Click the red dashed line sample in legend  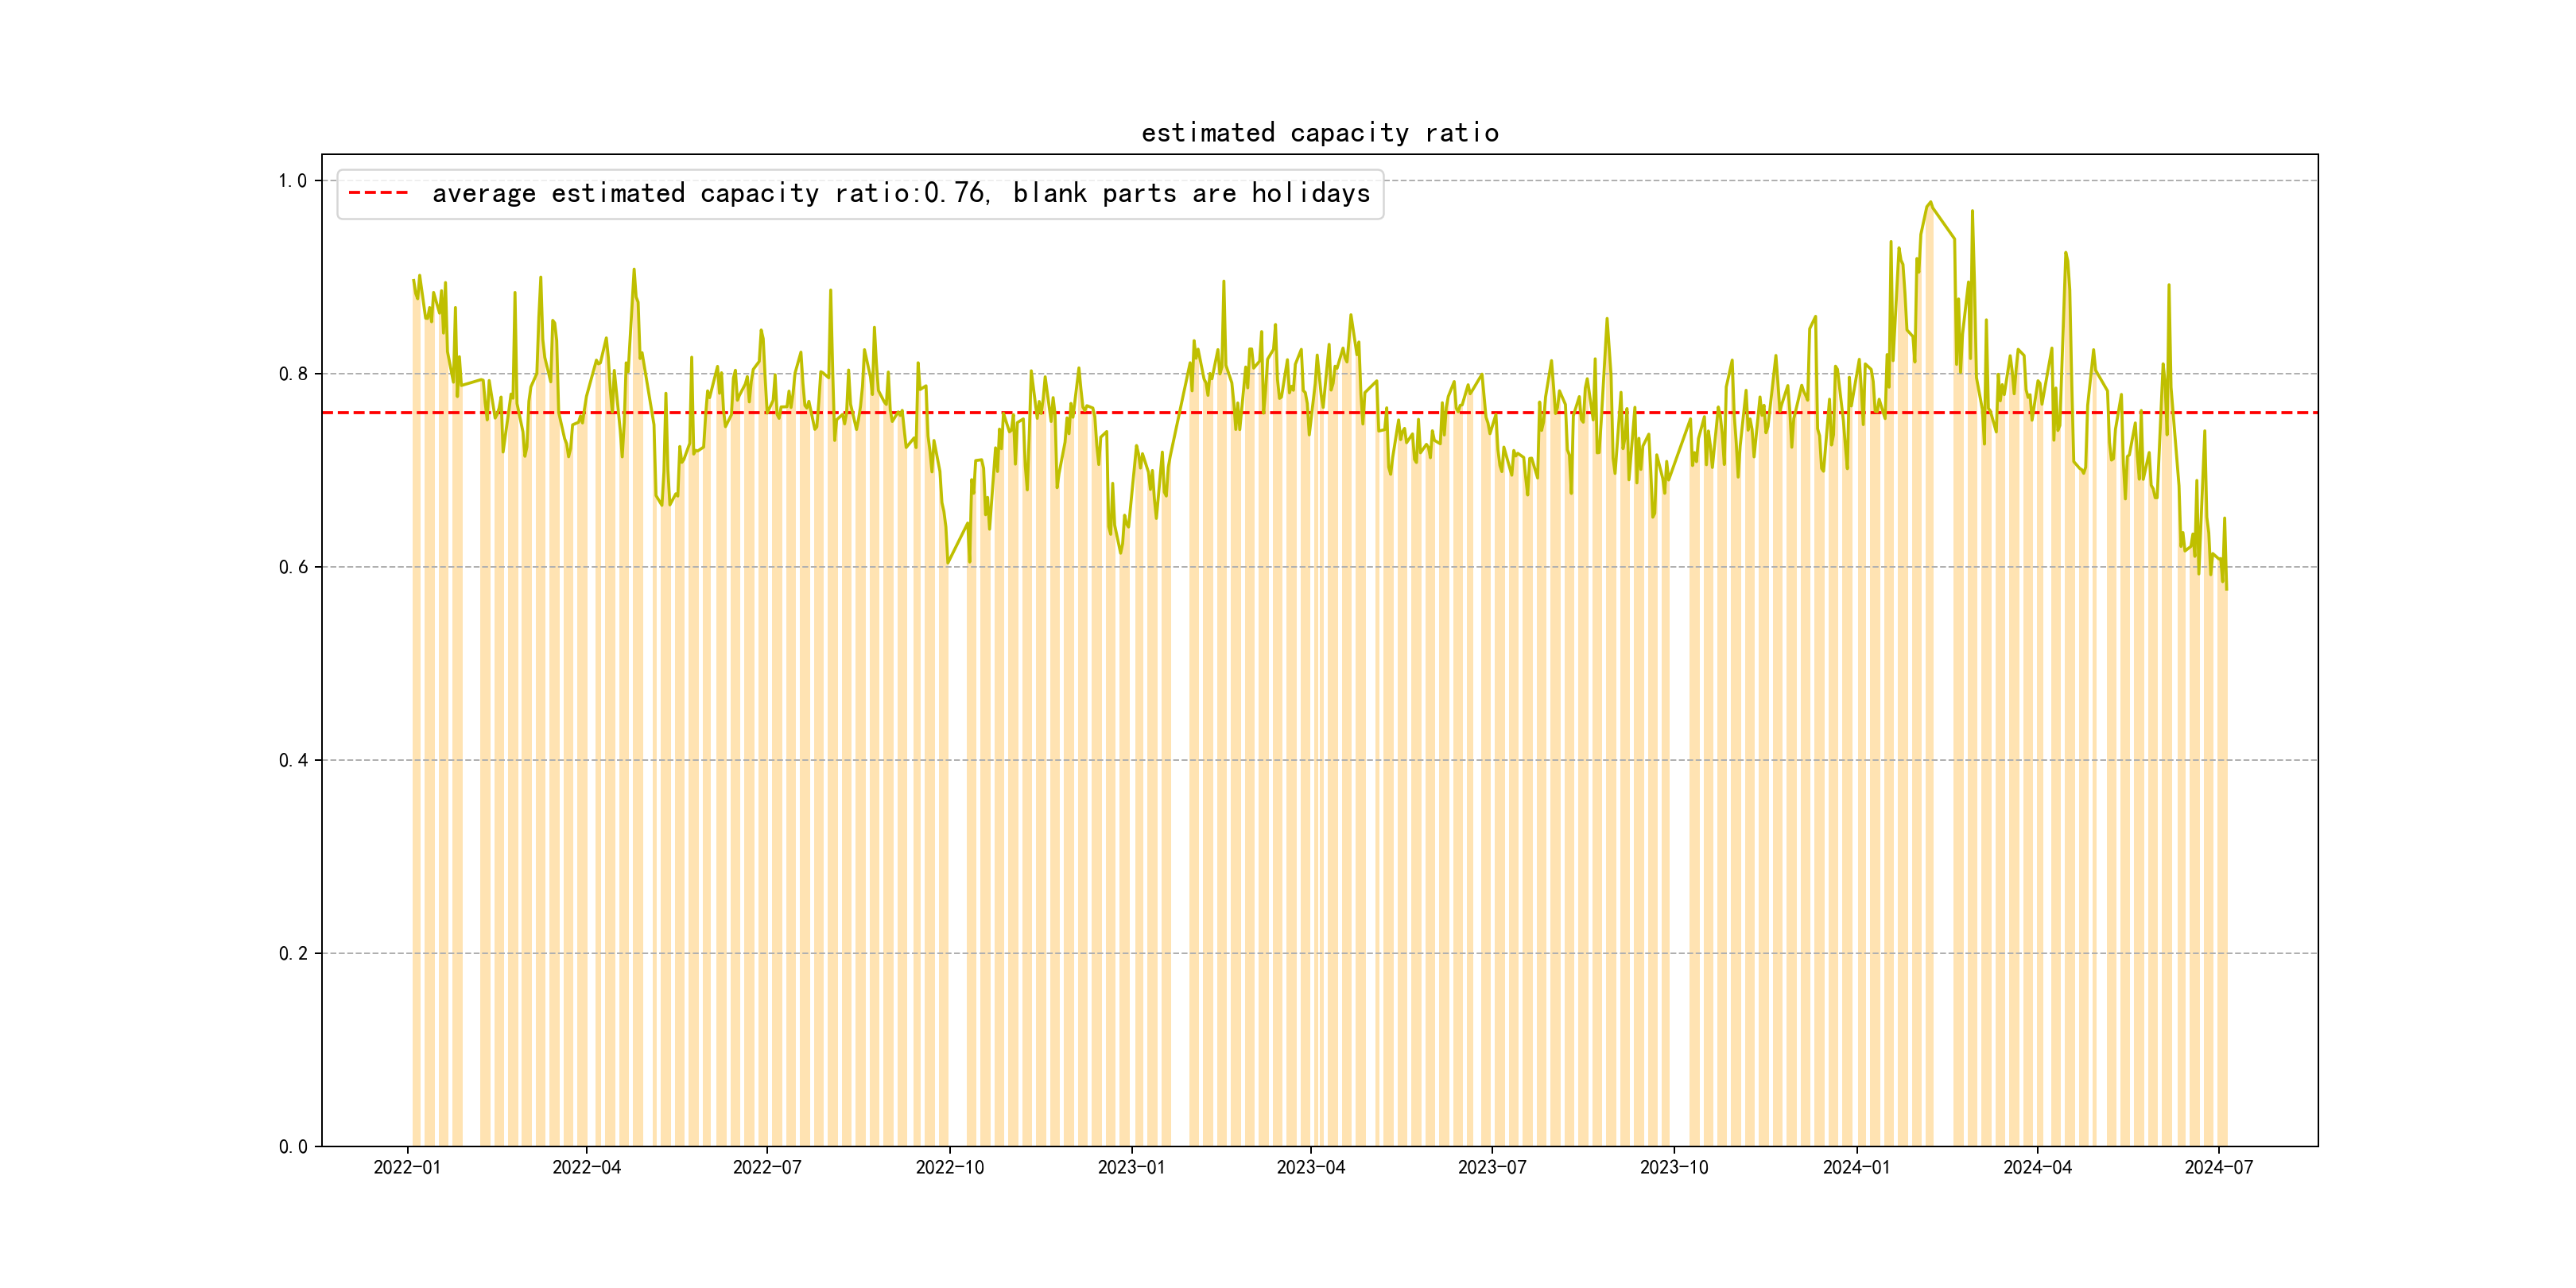378,193
